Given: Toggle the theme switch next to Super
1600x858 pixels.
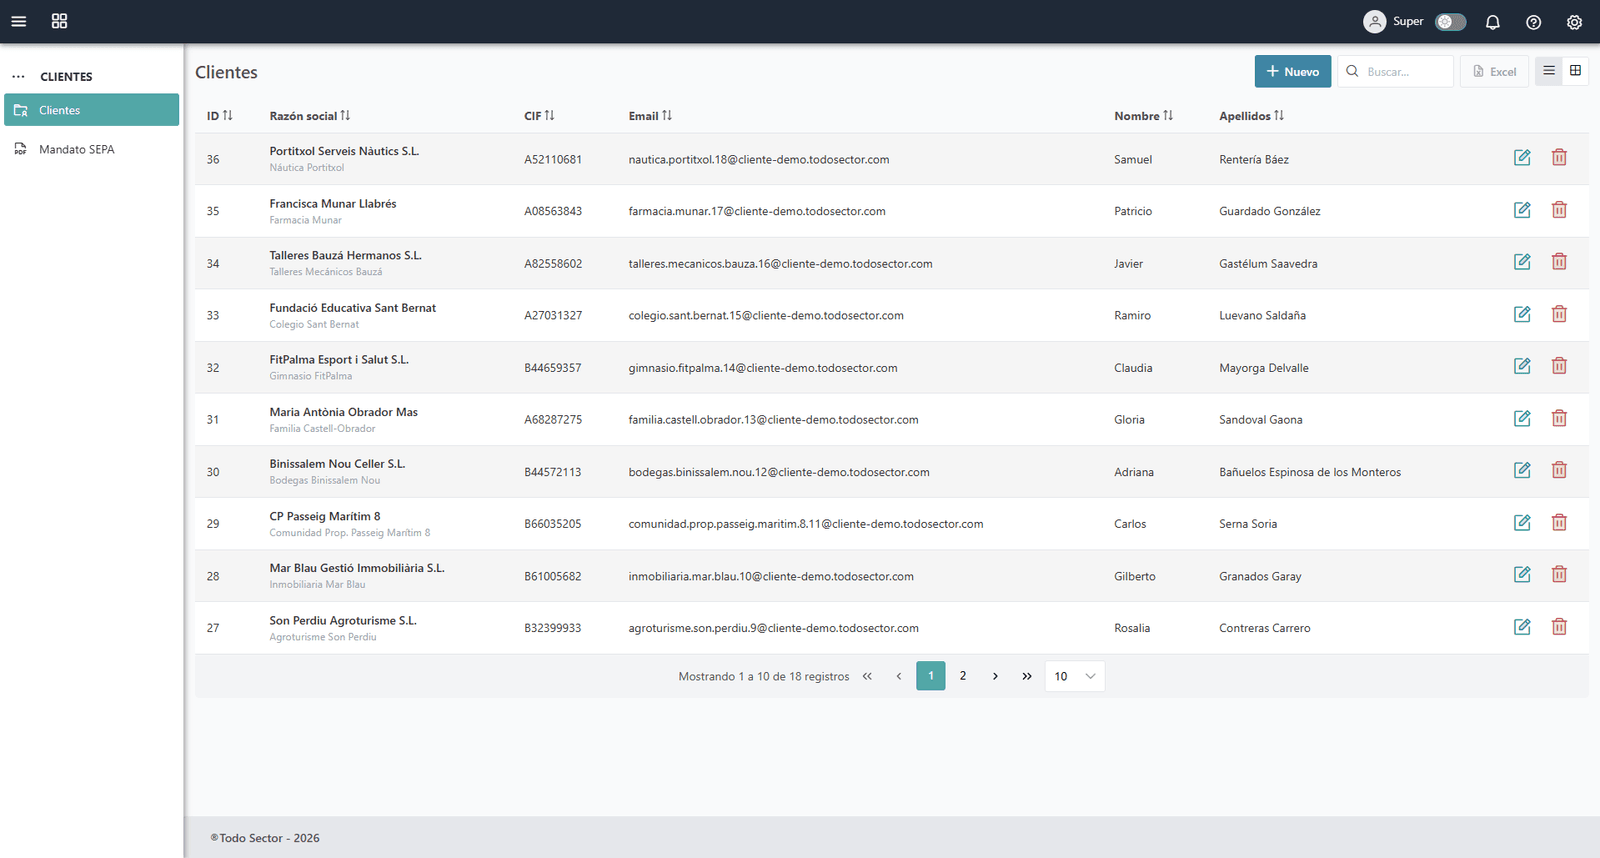Looking at the screenshot, I should [1450, 21].
